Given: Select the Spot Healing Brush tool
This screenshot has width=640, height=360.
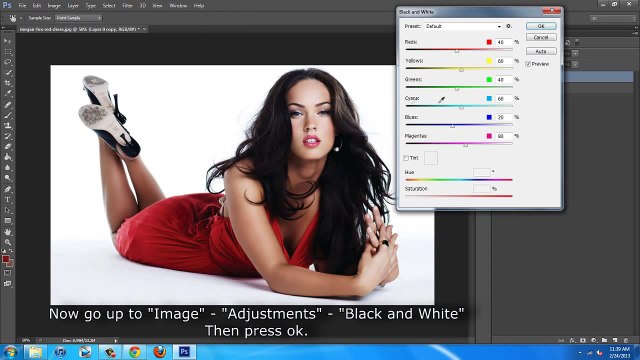Looking at the screenshot, I should pyautogui.click(x=8, y=105).
